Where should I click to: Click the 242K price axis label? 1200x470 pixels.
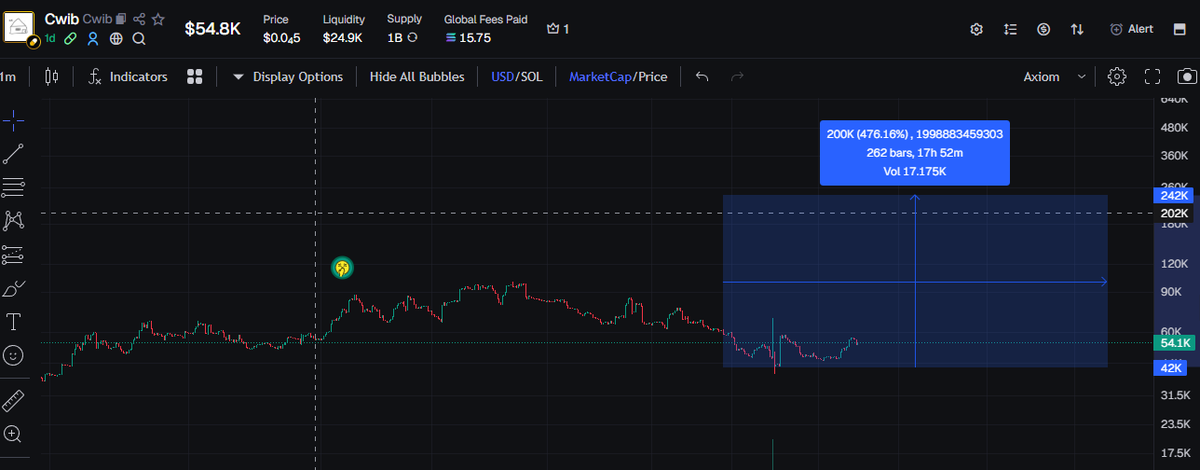pos(1174,195)
